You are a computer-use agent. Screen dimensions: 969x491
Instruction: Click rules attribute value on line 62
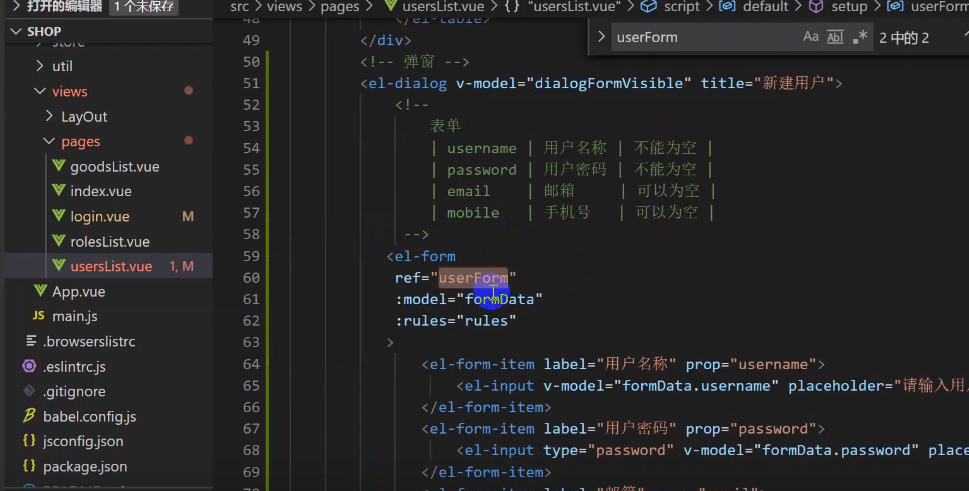click(x=486, y=321)
